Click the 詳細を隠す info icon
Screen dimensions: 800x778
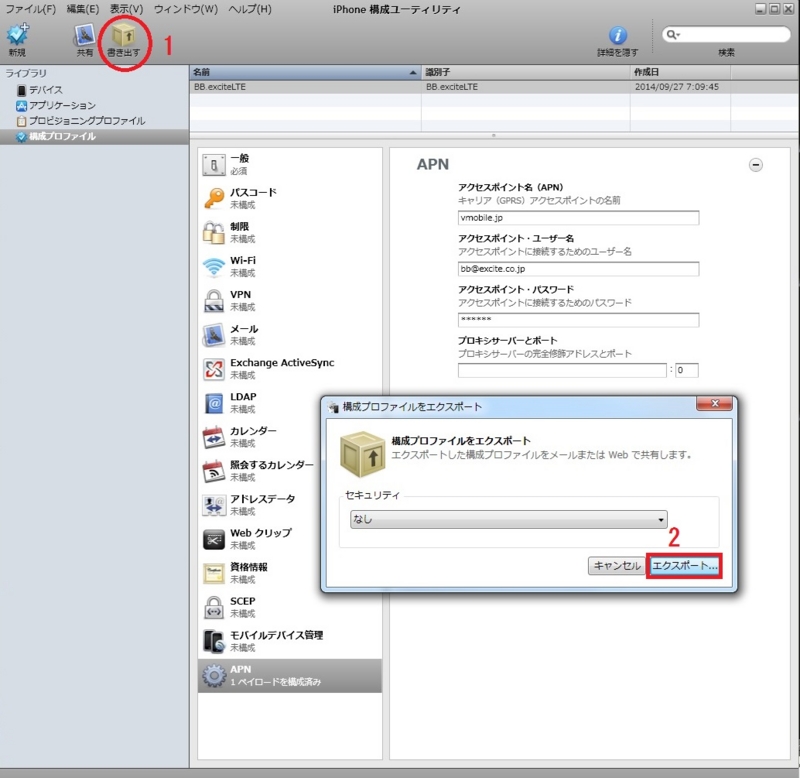pyautogui.click(x=618, y=35)
